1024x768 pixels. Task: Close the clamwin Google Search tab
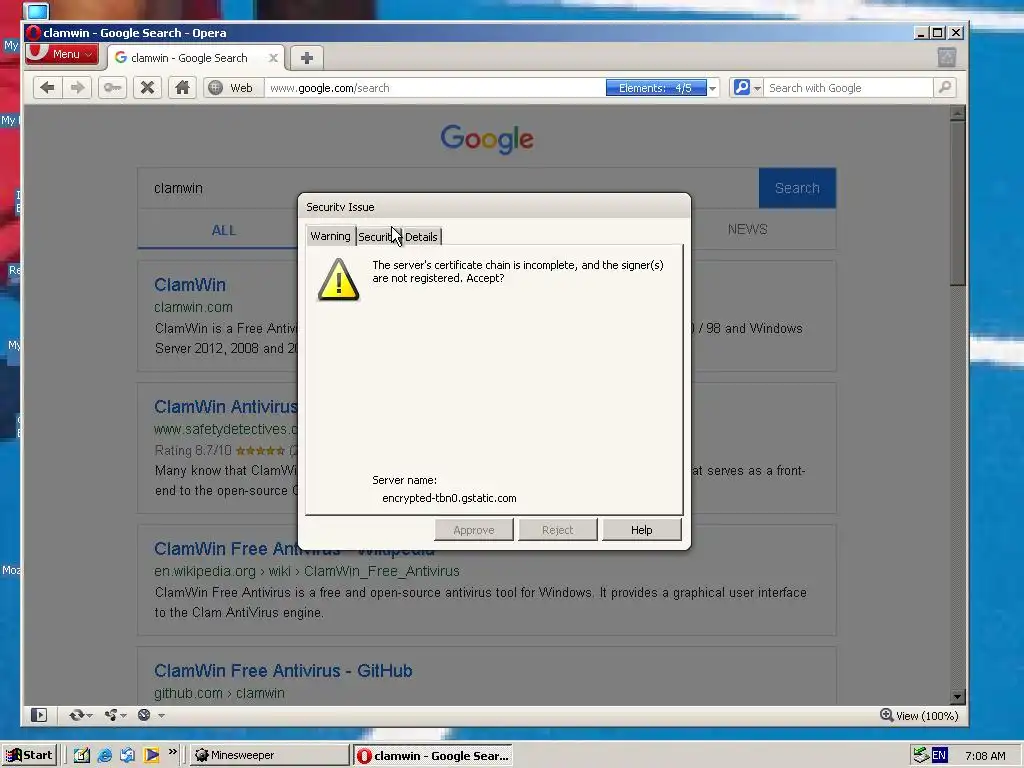click(273, 58)
